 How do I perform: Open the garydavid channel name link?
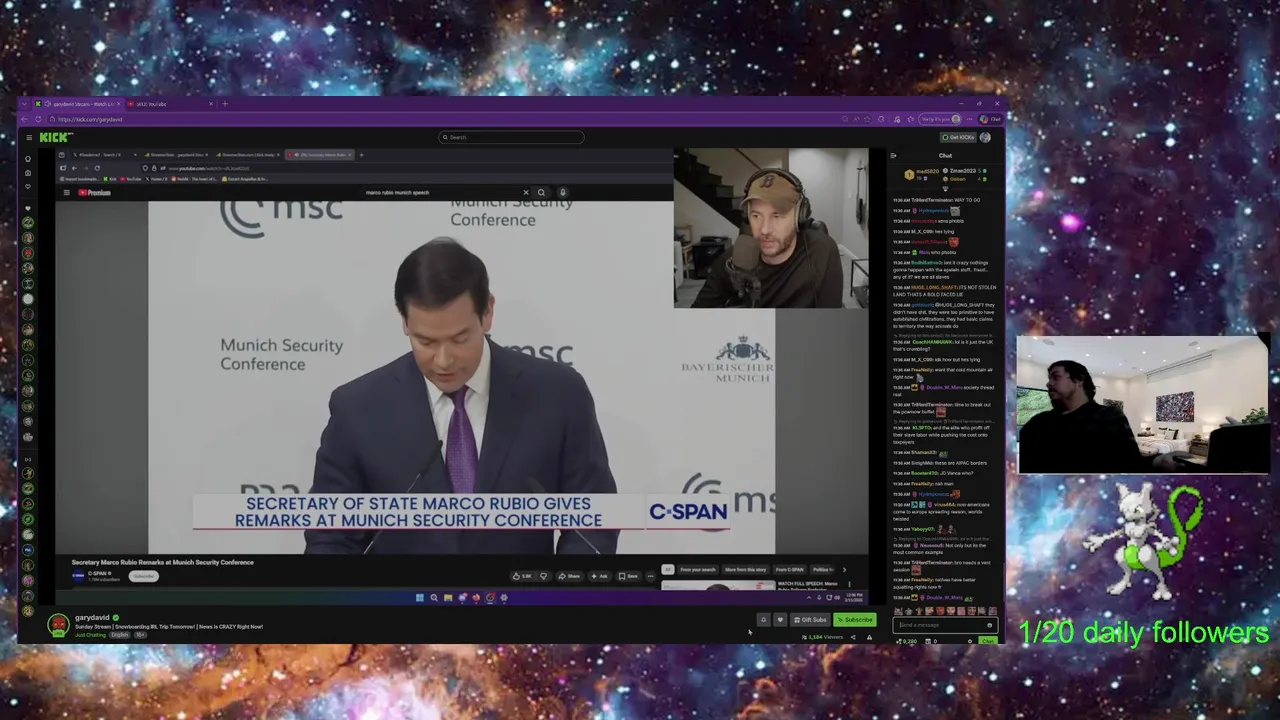point(92,618)
